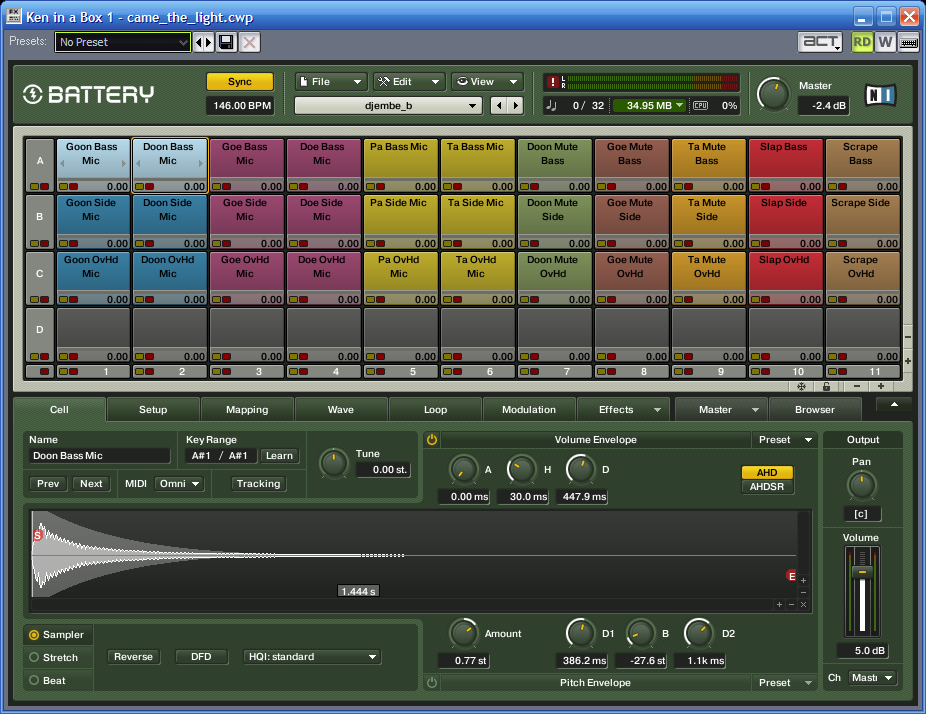The width and height of the screenshot is (926, 714).
Task: Select column 5 header
Action: pyautogui.click(x=401, y=371)
